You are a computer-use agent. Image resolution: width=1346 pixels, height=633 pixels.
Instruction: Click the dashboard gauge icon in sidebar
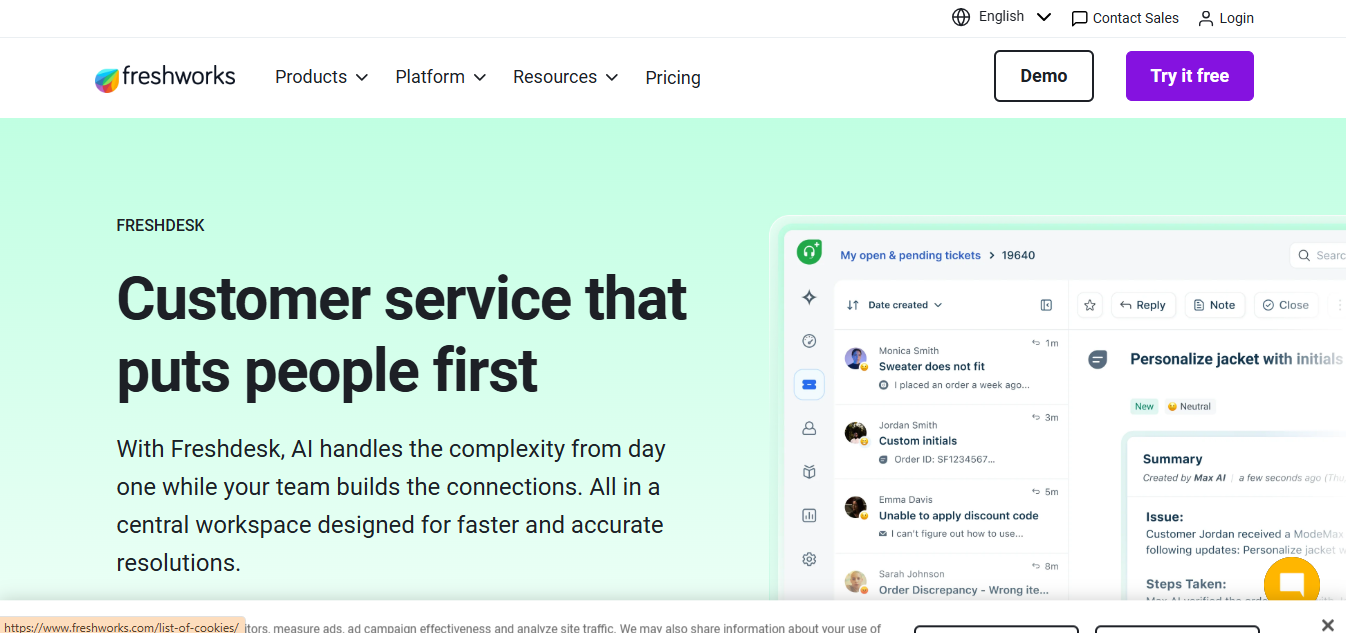pos(810,341)
